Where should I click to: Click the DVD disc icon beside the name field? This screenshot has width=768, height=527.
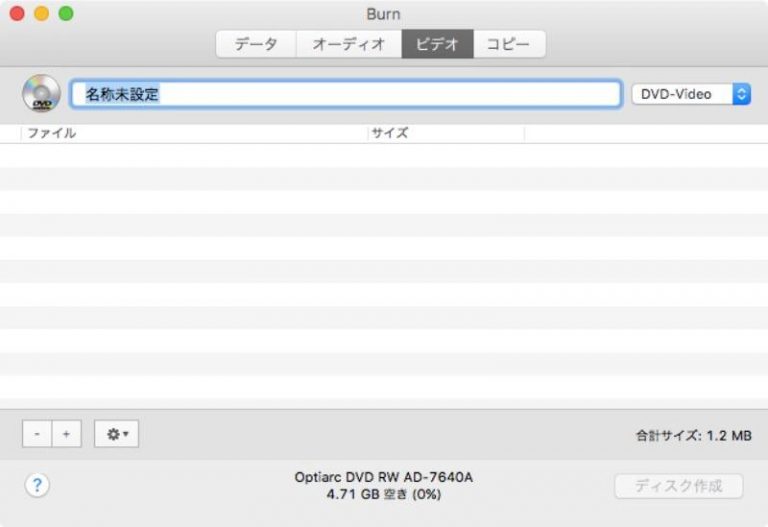click(41, 94)
